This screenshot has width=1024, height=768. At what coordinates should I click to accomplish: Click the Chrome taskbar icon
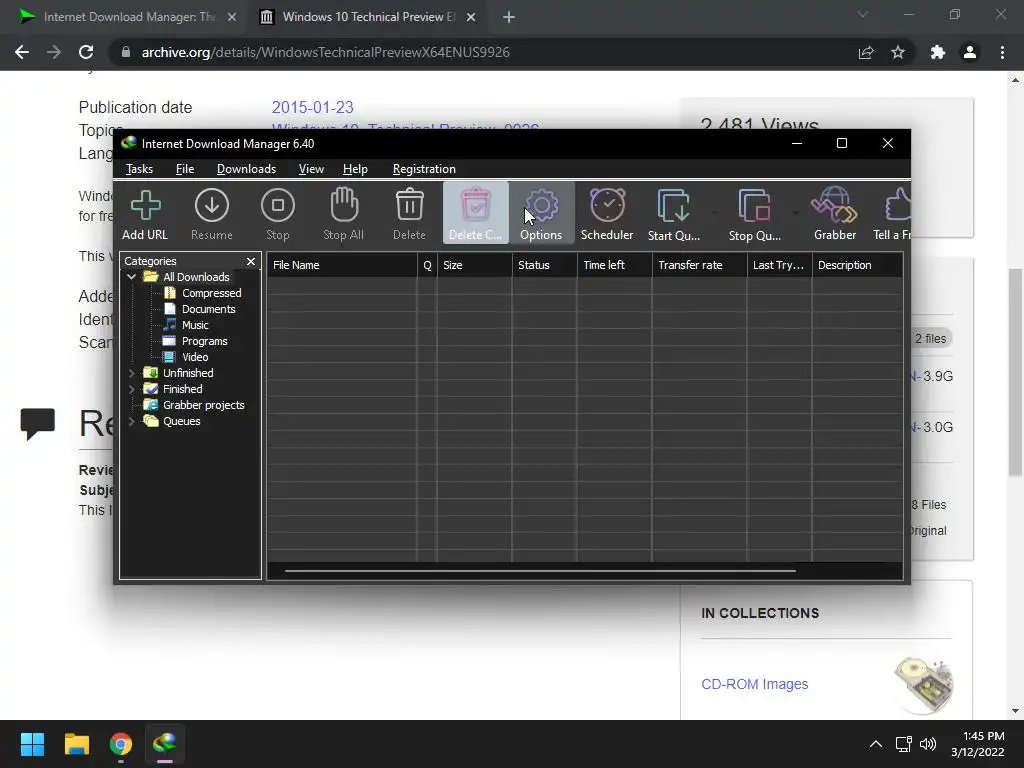coord(121,744)
